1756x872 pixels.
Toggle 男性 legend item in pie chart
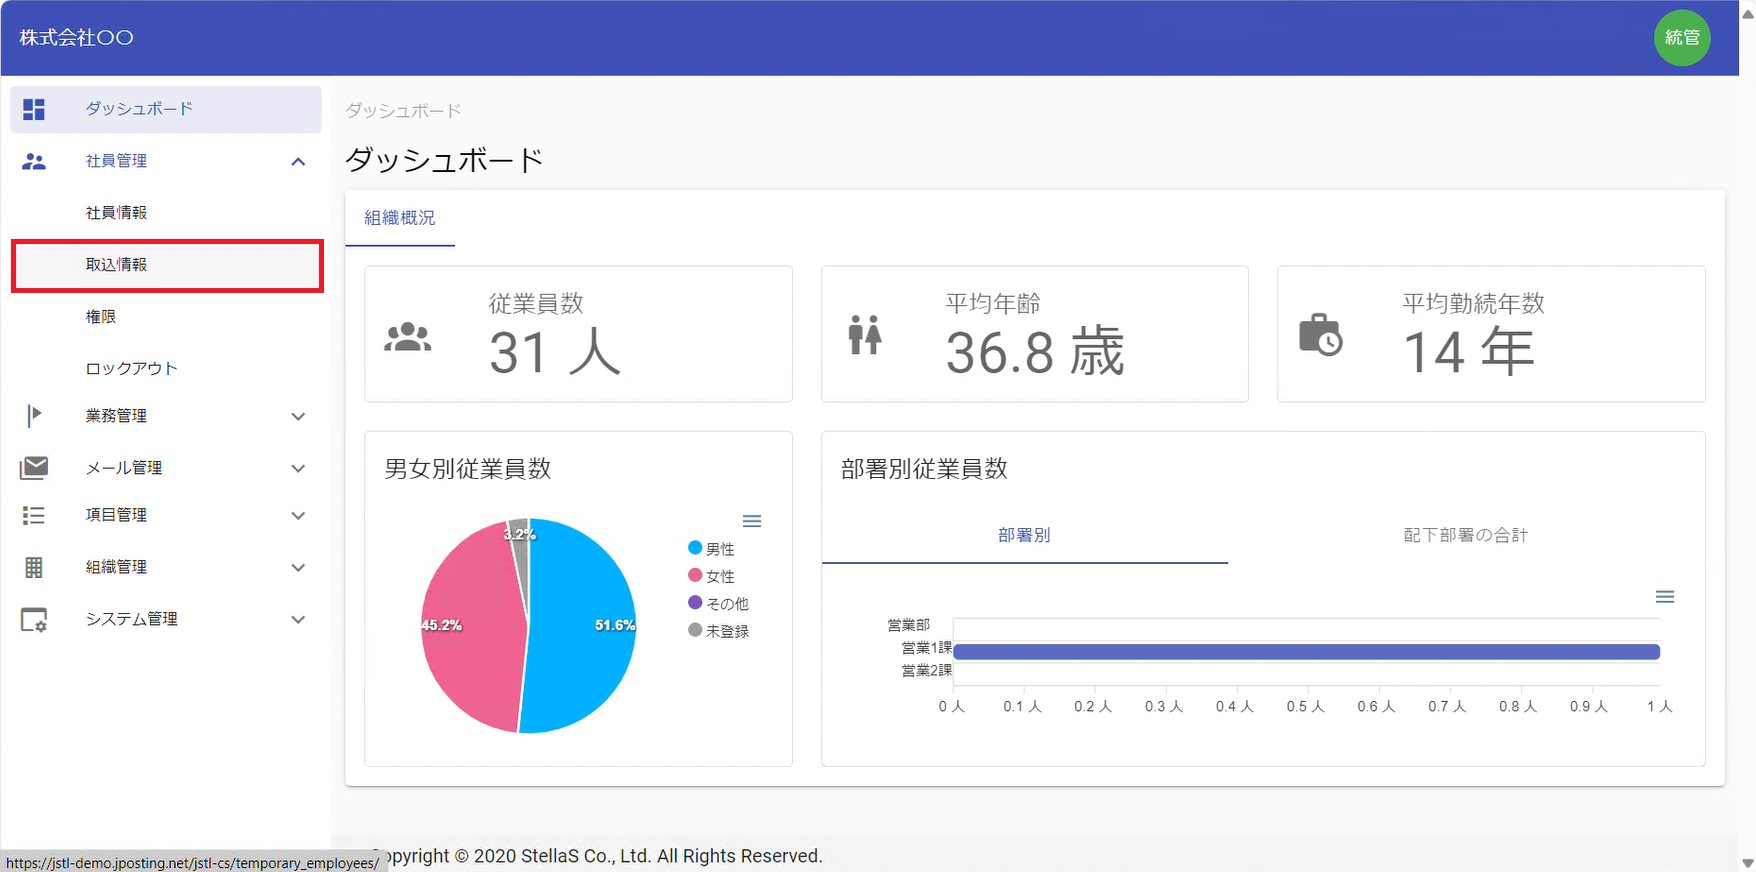(712, 549)
